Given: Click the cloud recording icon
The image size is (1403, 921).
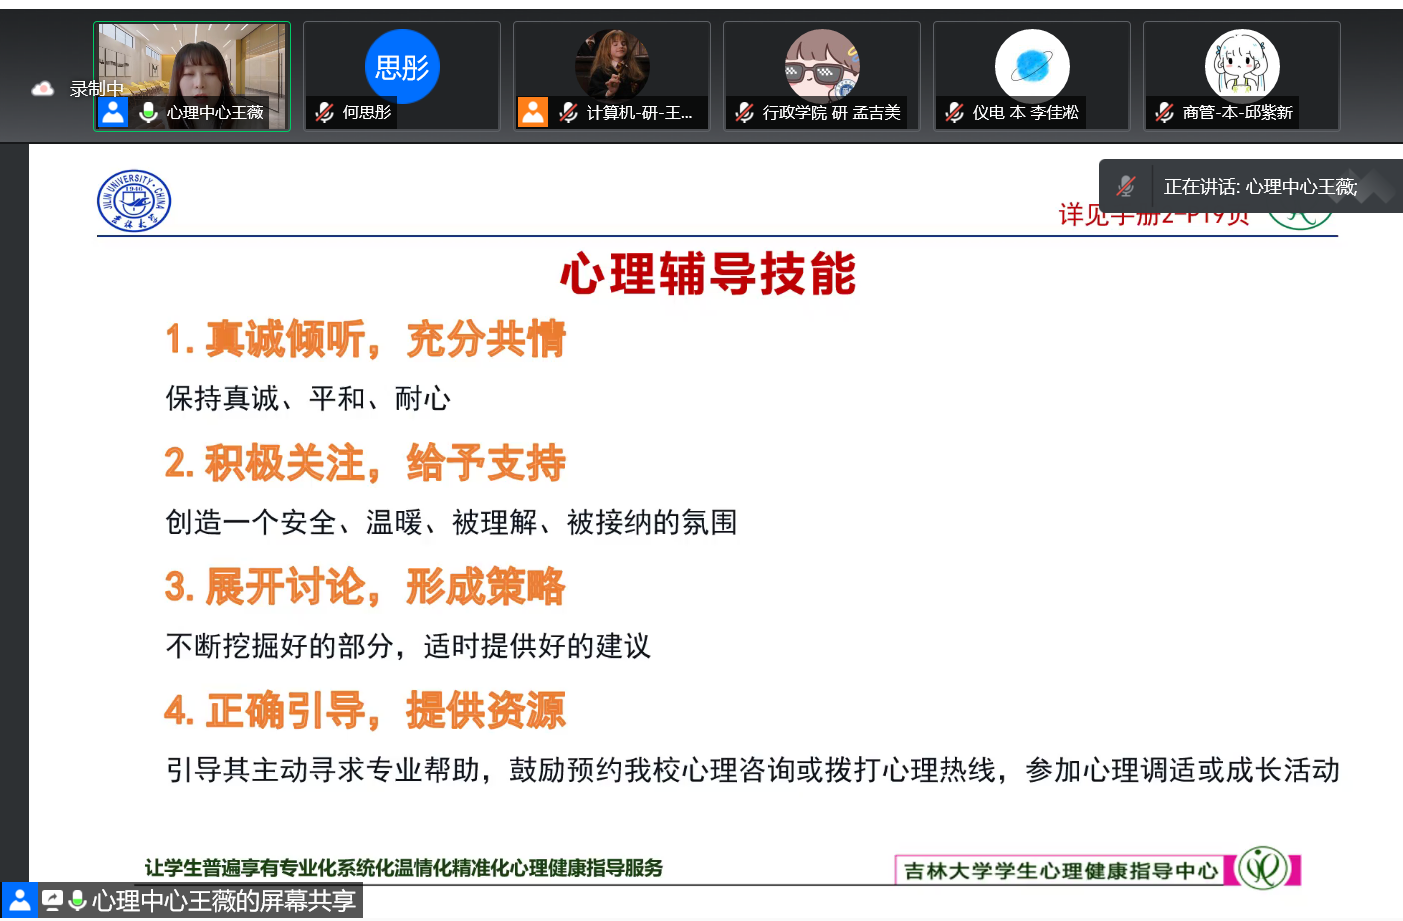Looking at the screenshot, I should 42,89.
